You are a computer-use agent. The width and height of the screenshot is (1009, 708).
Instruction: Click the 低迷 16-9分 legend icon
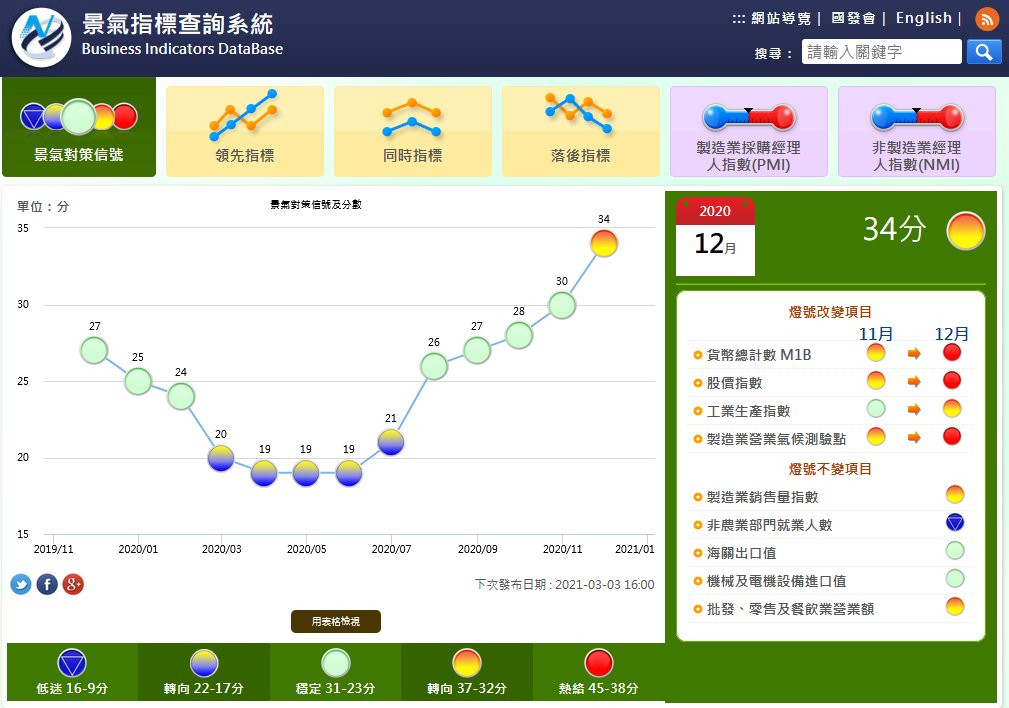point(72,663)
